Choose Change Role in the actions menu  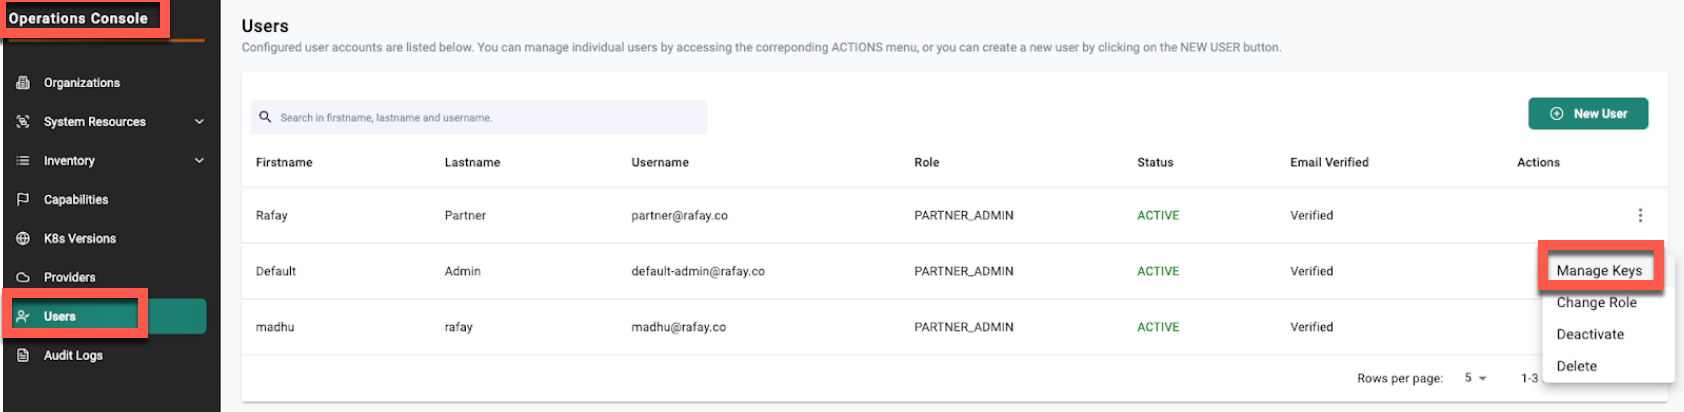(1596, 303)
